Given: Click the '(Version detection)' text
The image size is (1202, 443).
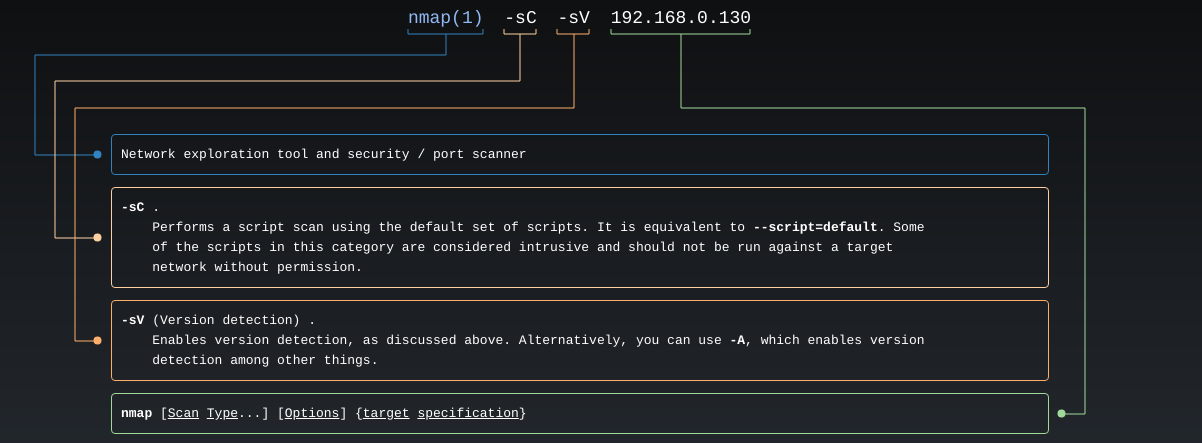Looking at the screenshot, I should coord(226,321).
